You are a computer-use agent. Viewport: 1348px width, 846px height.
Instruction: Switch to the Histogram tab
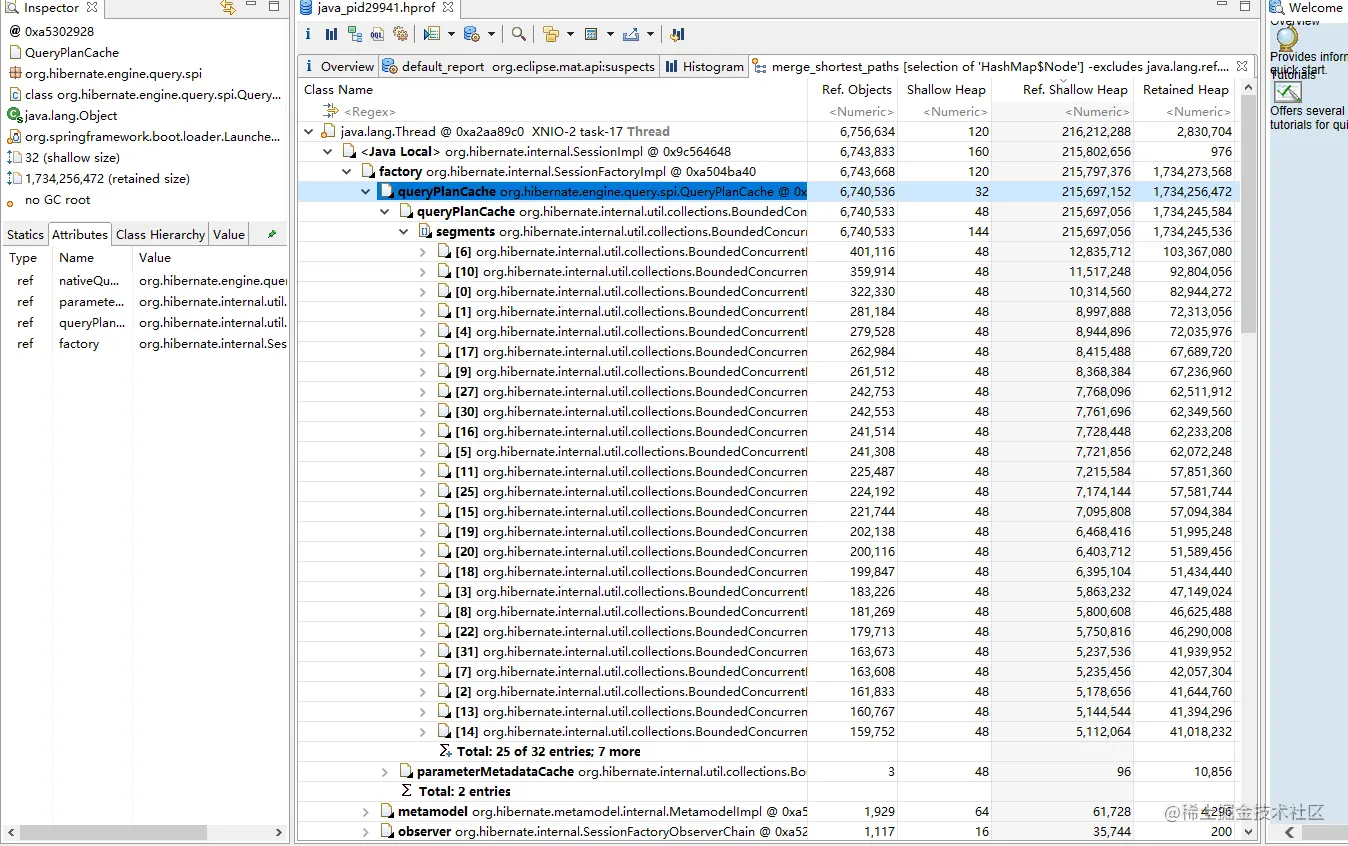click(x=706, y=66)
